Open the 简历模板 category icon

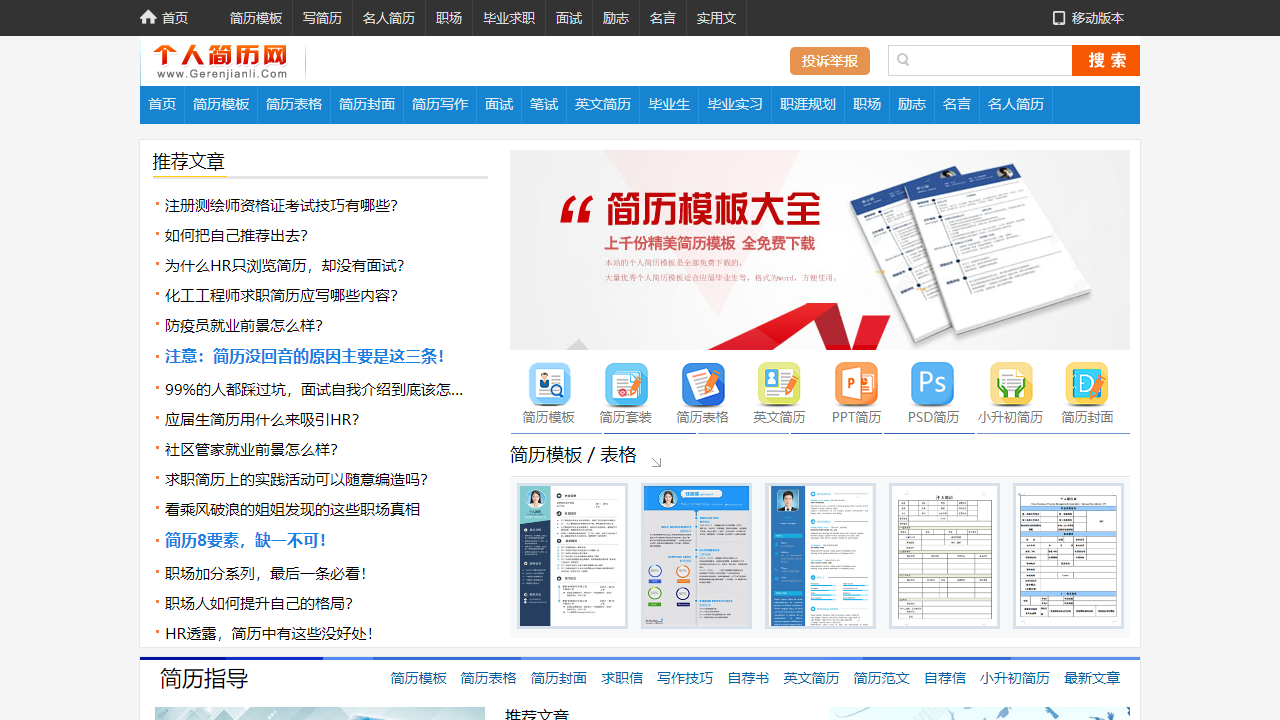pos(549,384)
